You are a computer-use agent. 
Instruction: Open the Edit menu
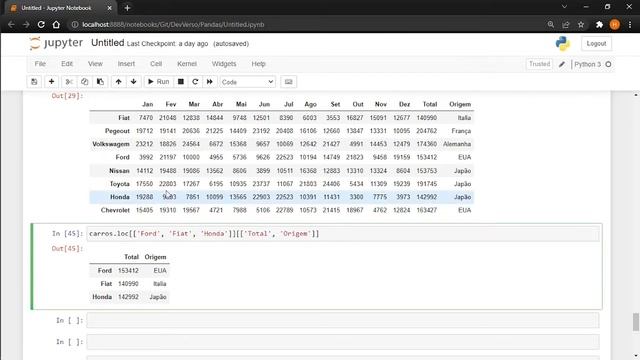67,64
